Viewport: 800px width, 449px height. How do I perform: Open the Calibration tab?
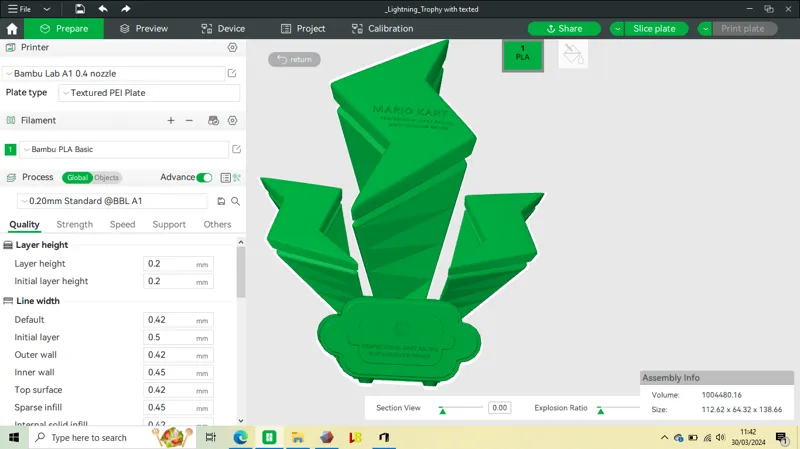click(x=383, y=29)
